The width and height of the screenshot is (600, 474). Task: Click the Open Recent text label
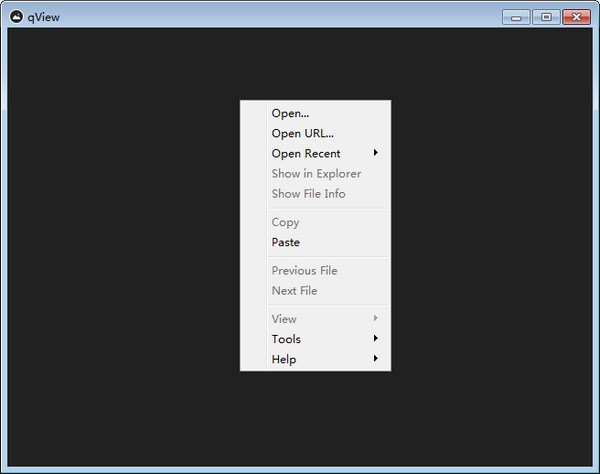306,153
